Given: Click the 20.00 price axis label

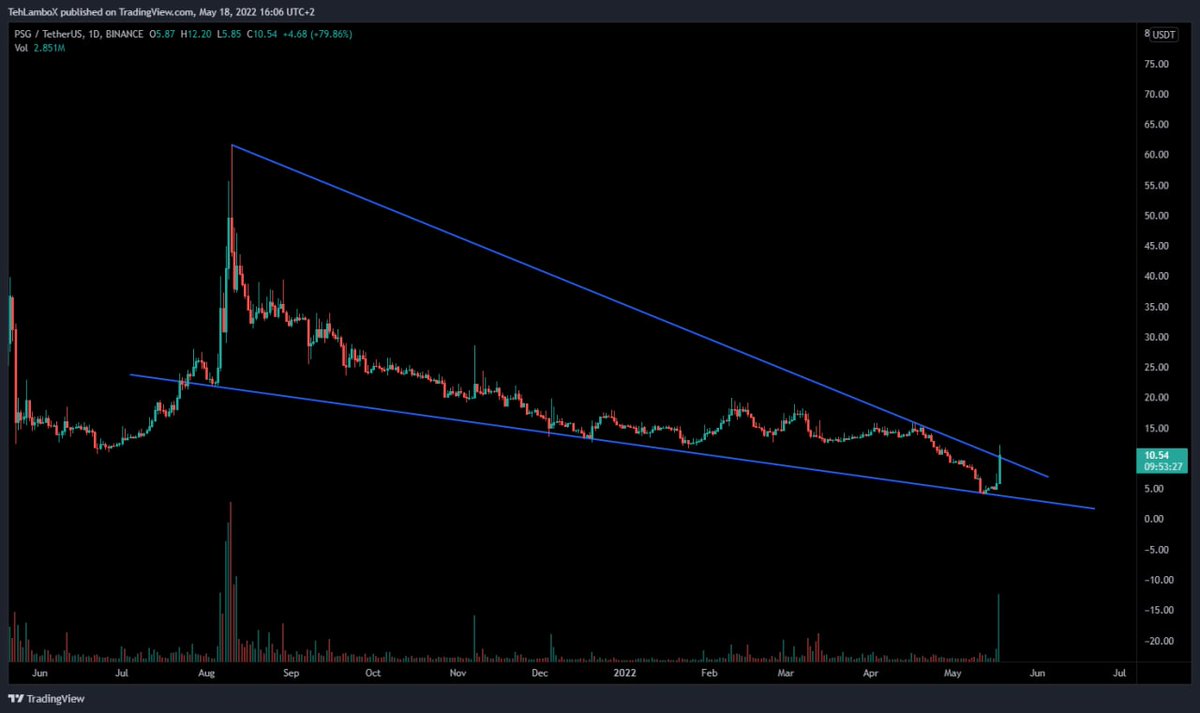Looking at the screenshot, I should coord(1159,398).
